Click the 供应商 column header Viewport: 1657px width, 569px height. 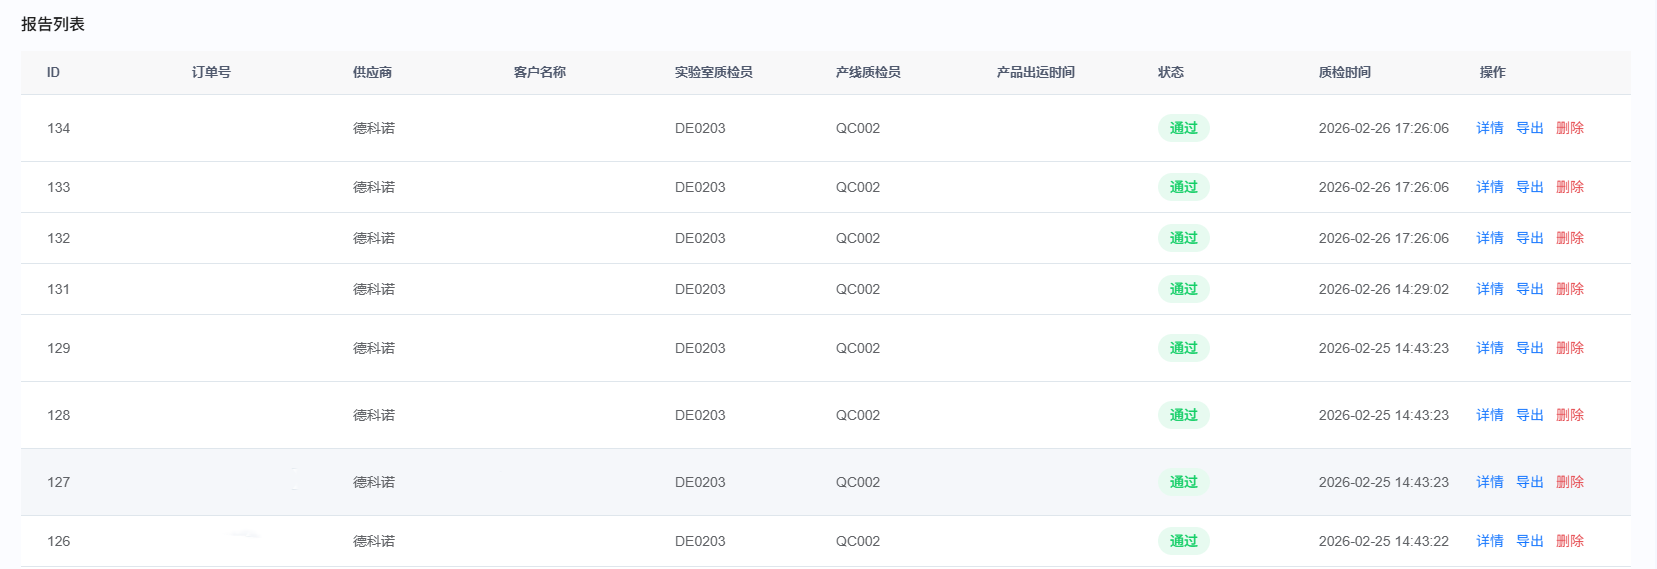pyautogui.click(x=372, y=72)
